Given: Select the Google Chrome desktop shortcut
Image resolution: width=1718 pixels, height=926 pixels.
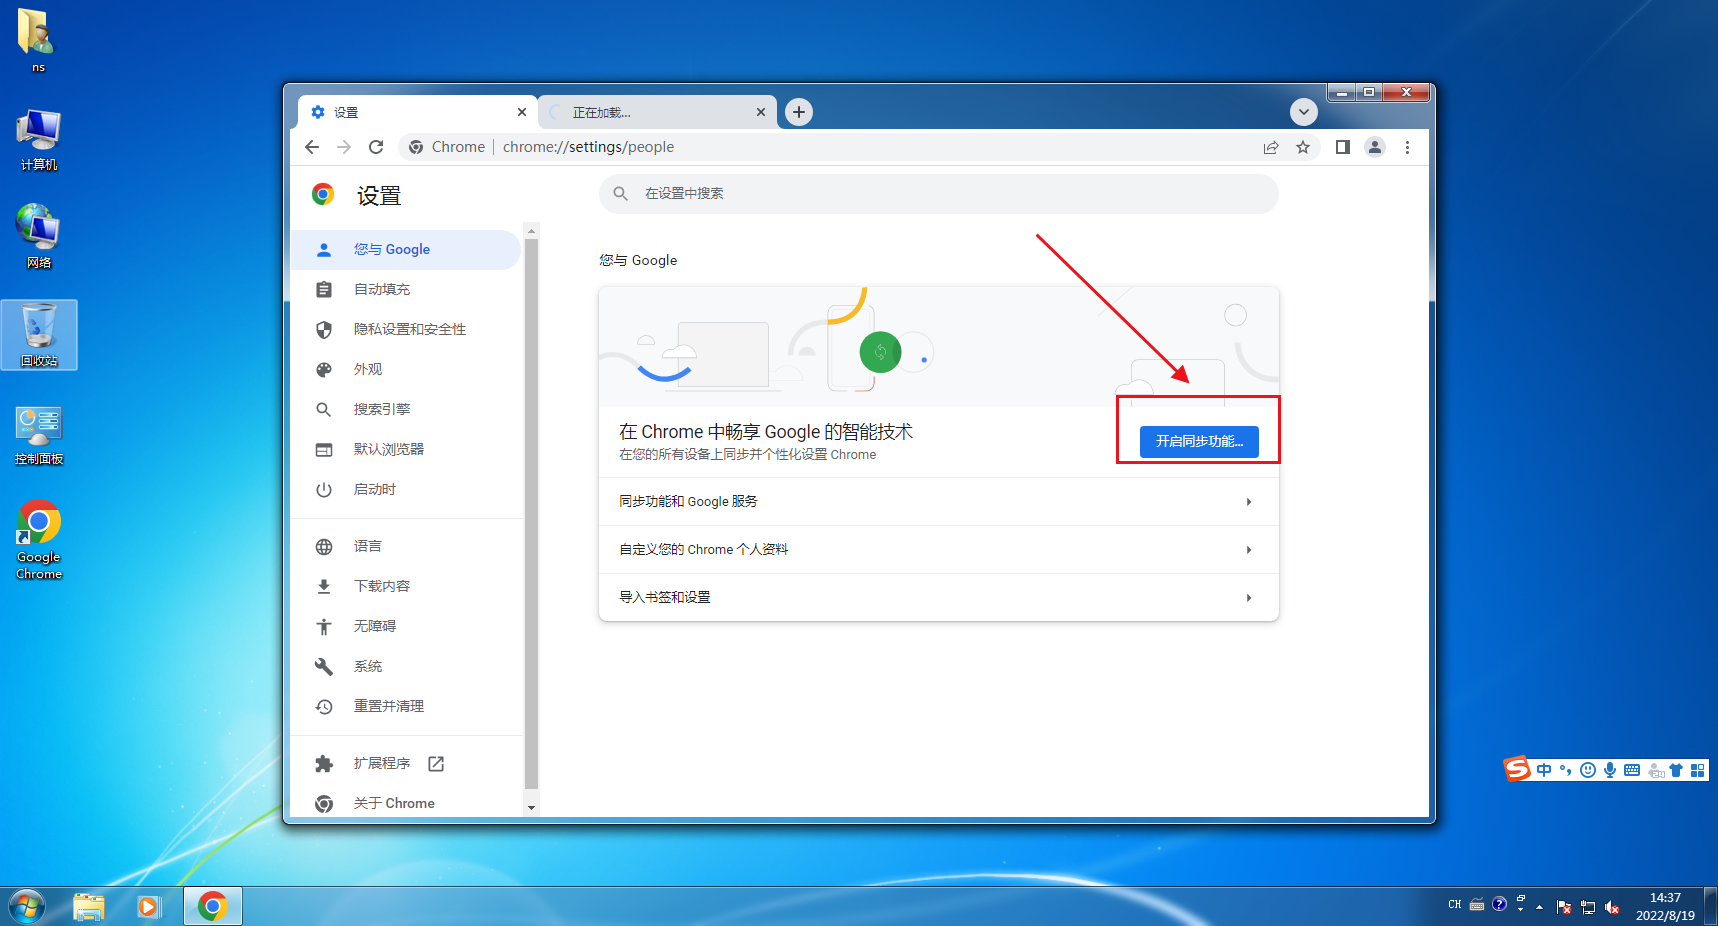Looking at the screenshot, I should [39, 540].
